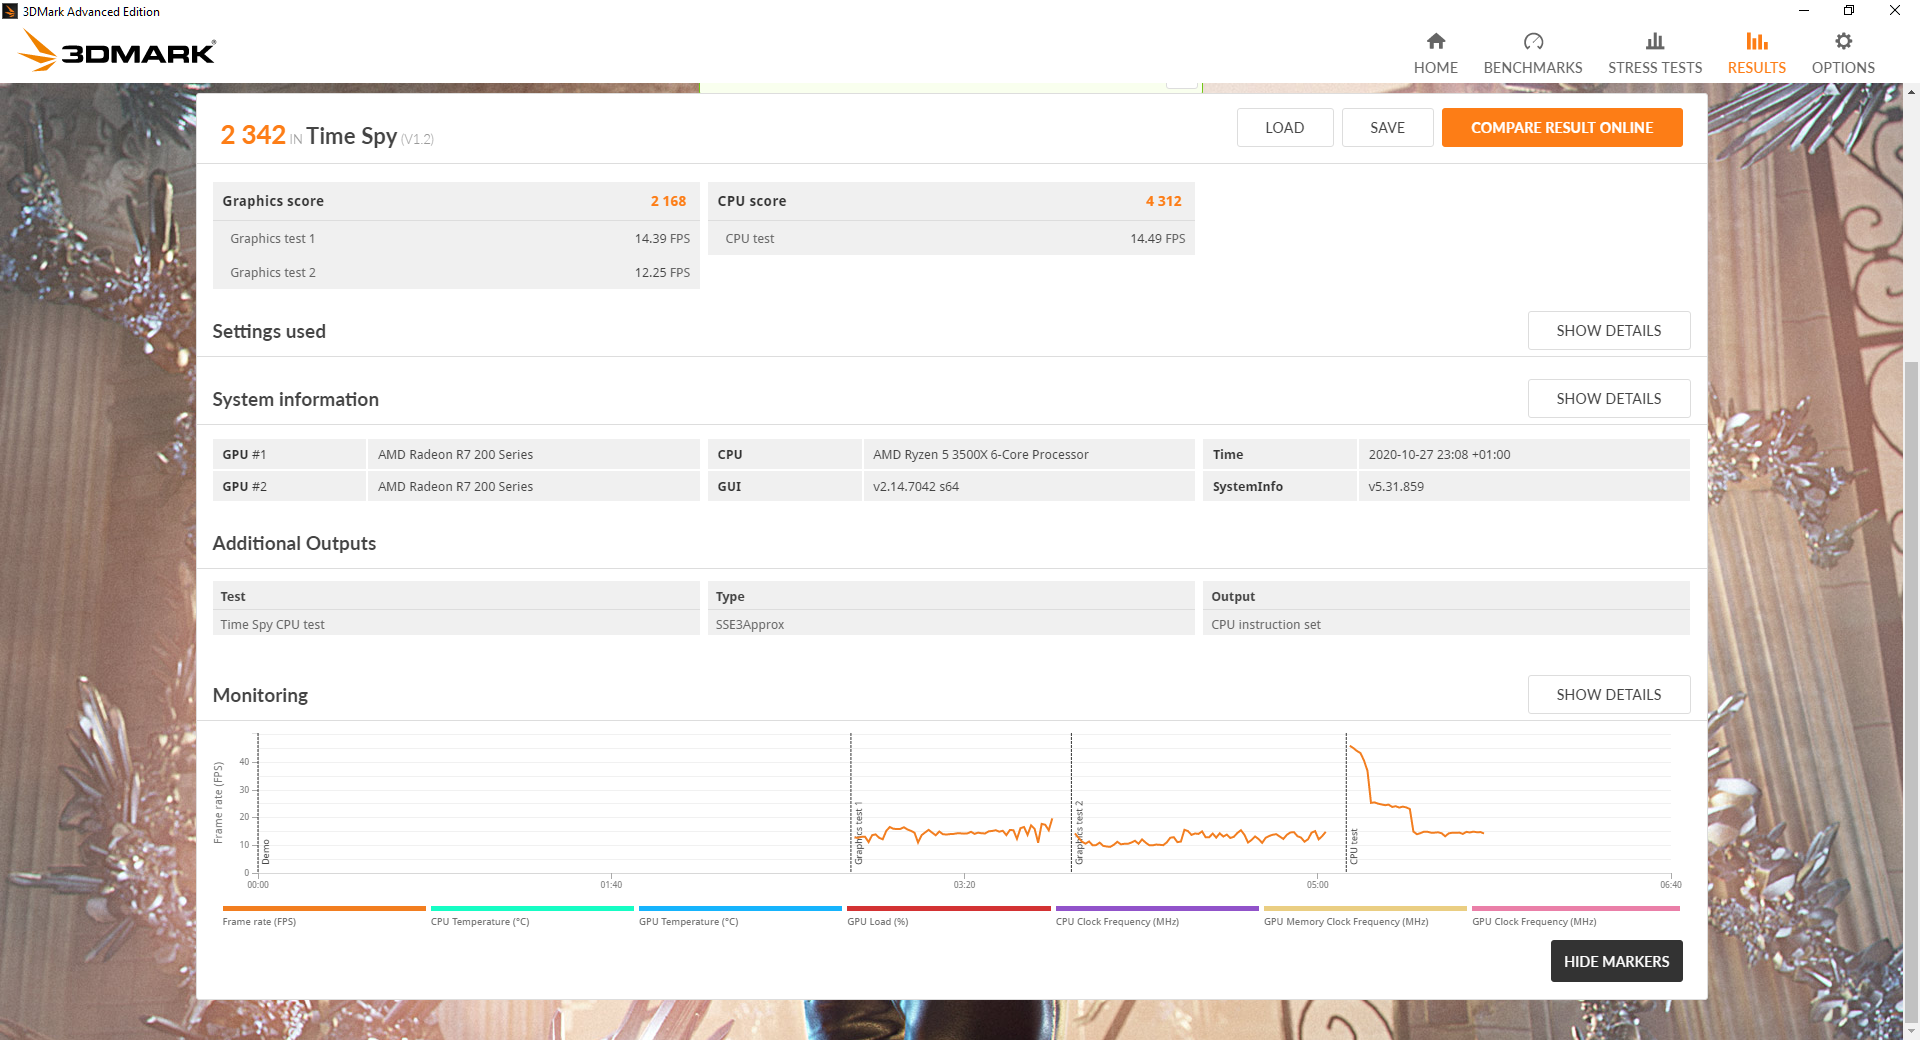Click Graphics test 2 row 12.25 FPS
Viewport: 1920px width, 1040px height.
456,272
